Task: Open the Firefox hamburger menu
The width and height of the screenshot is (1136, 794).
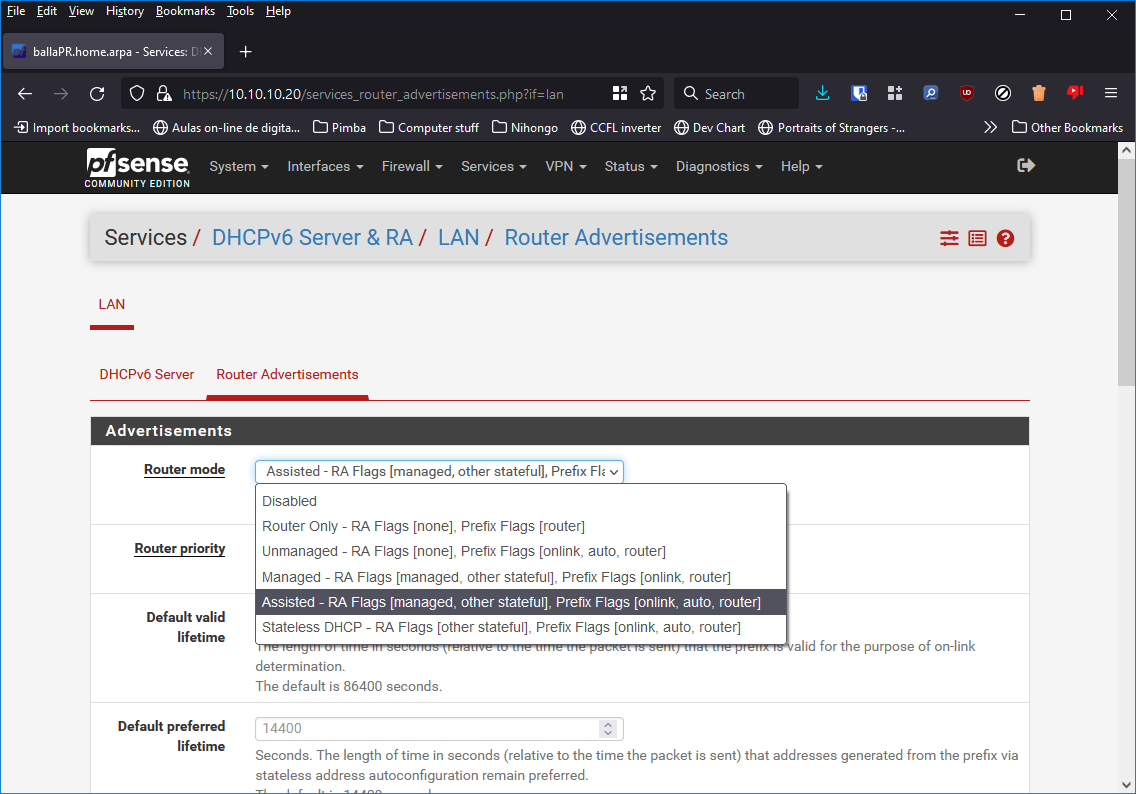Action: click(1110, 94)
